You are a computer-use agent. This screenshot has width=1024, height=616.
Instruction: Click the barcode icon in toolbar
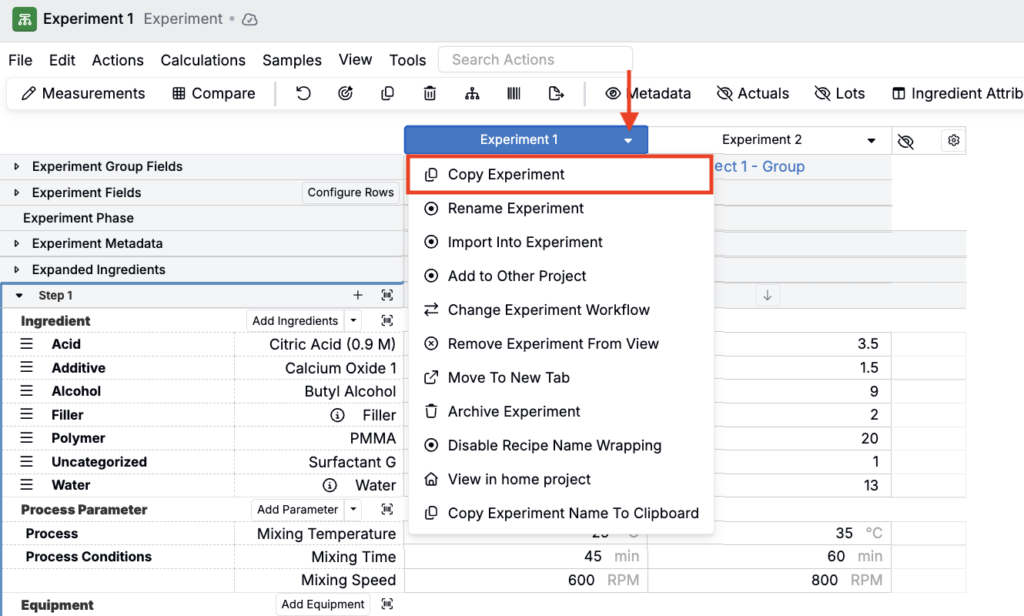[513, 93]
